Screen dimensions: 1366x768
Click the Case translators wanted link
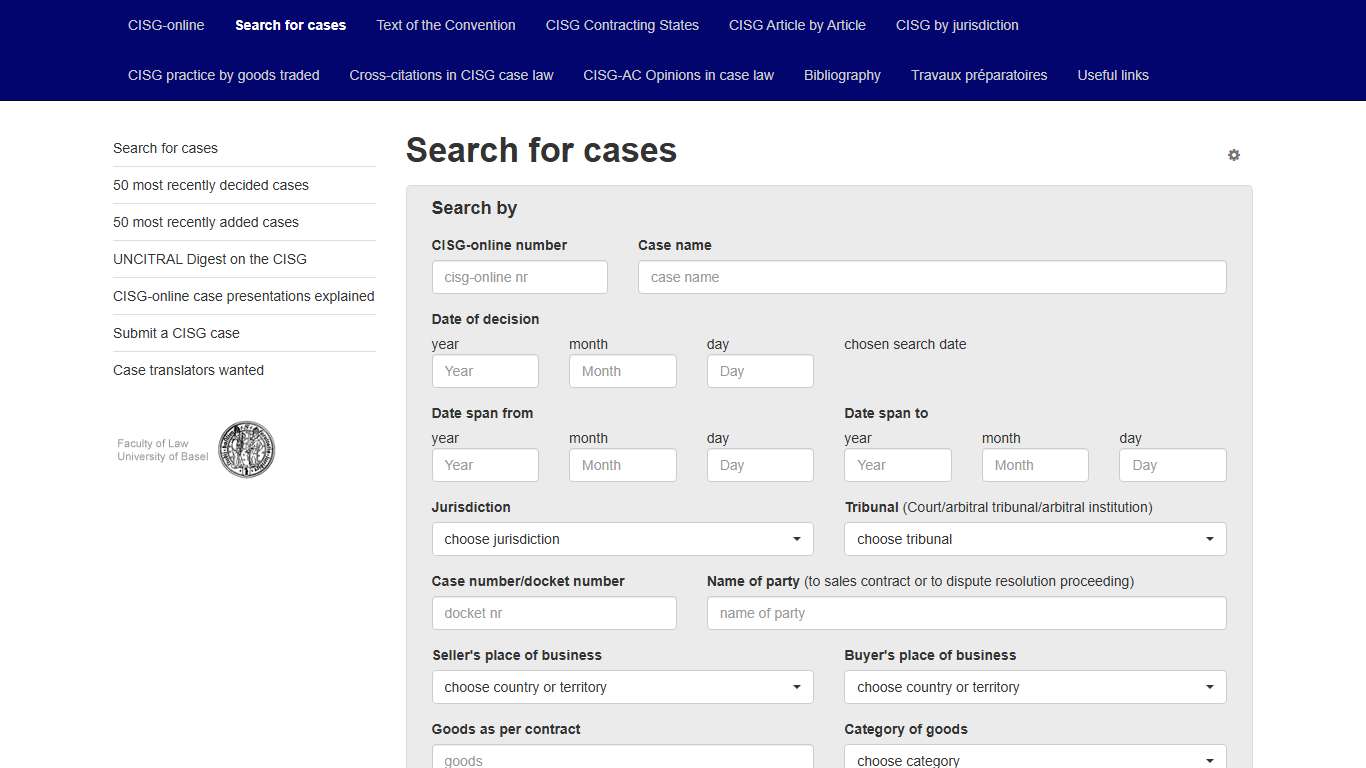pos(188,370)
